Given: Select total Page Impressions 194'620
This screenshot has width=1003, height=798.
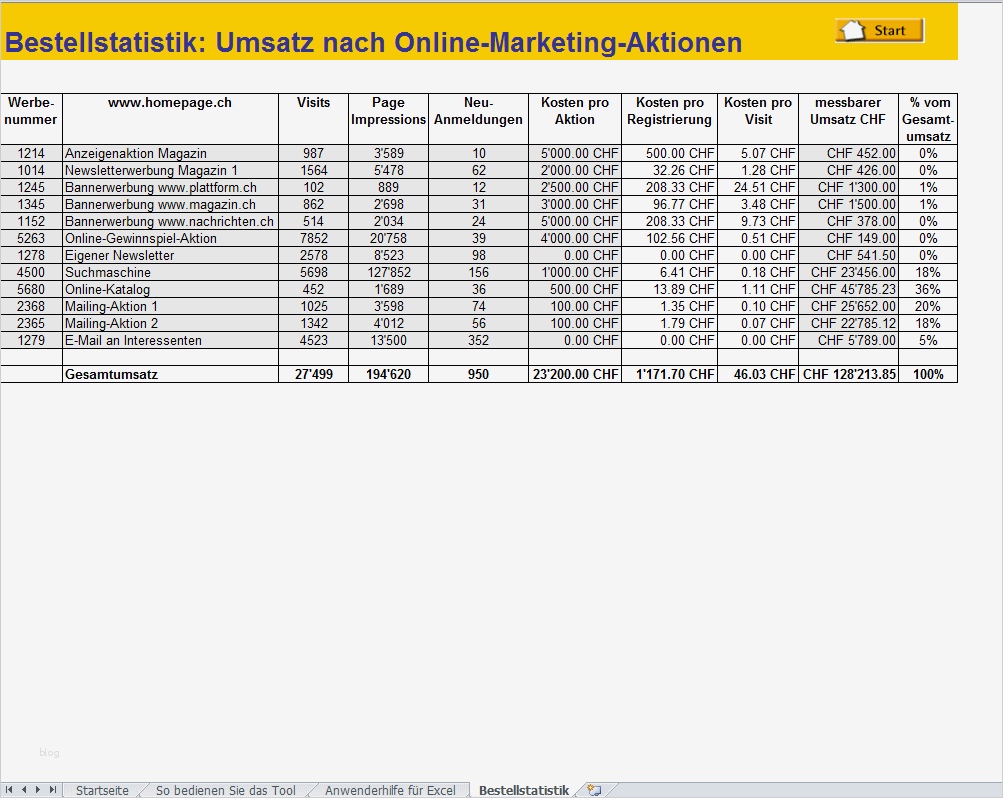Looking at the screenshot, I should click(388, 374).
